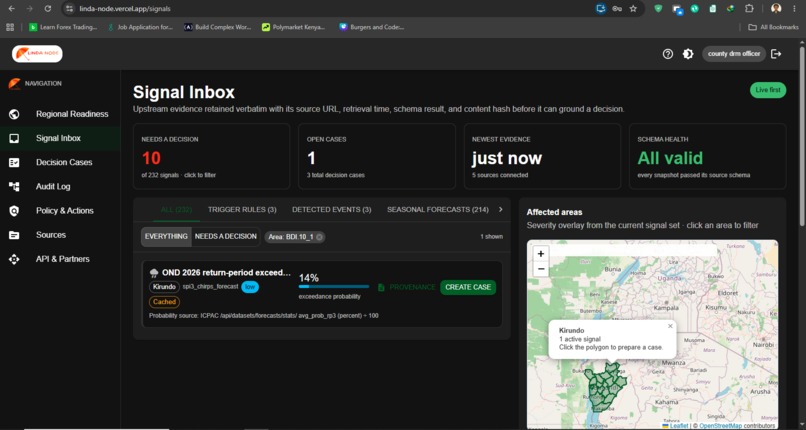This screenshot has height=430, width=806.
Task: Click the CREATE CASE button
Action: (468, 287)
